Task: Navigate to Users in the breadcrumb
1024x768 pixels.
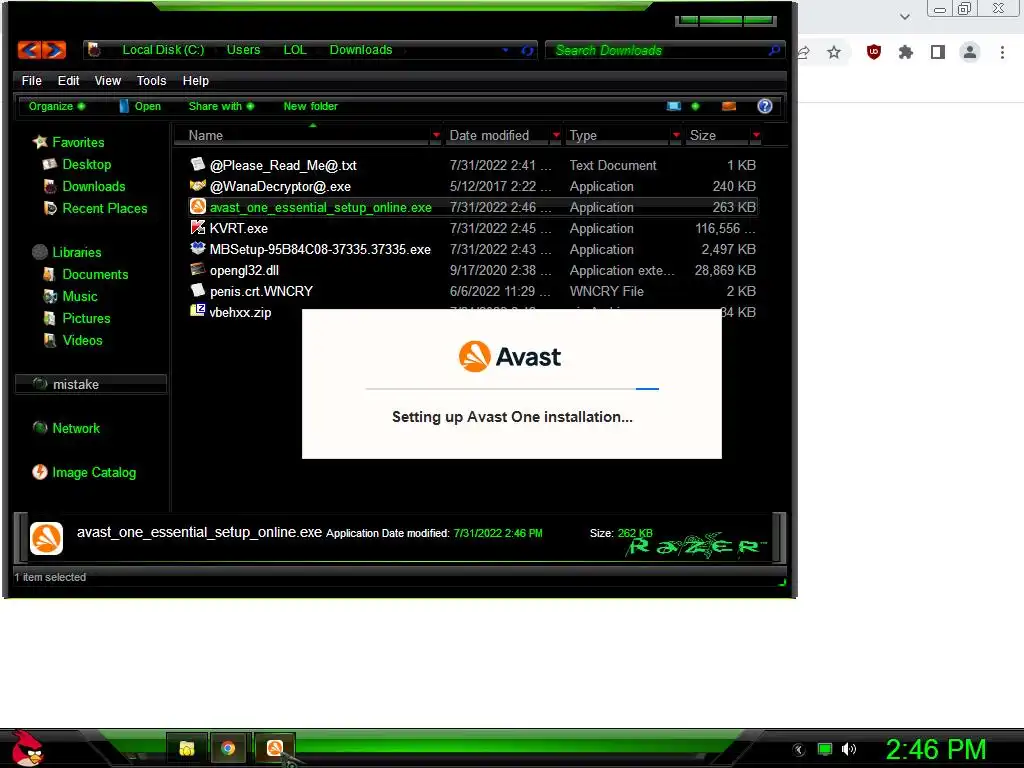Action: (x=244, y=50)
